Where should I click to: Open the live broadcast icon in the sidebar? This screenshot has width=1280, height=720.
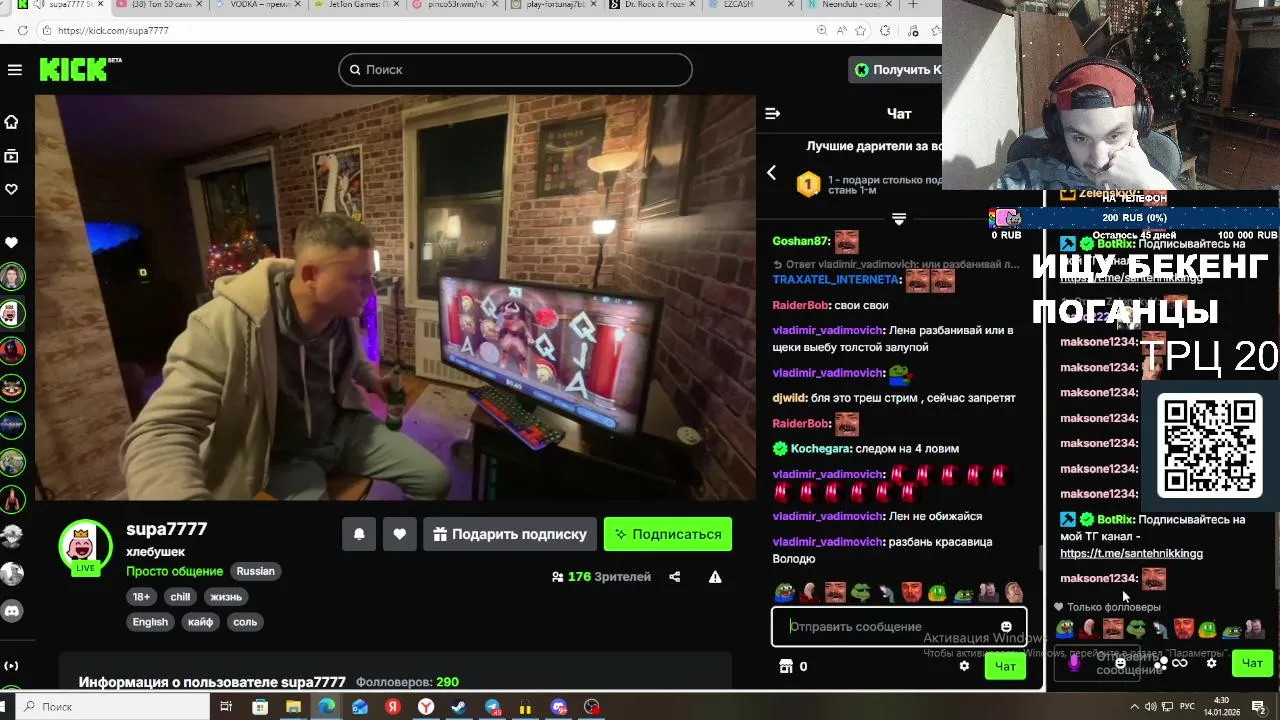pyautogui.click(x=12, y=666)
